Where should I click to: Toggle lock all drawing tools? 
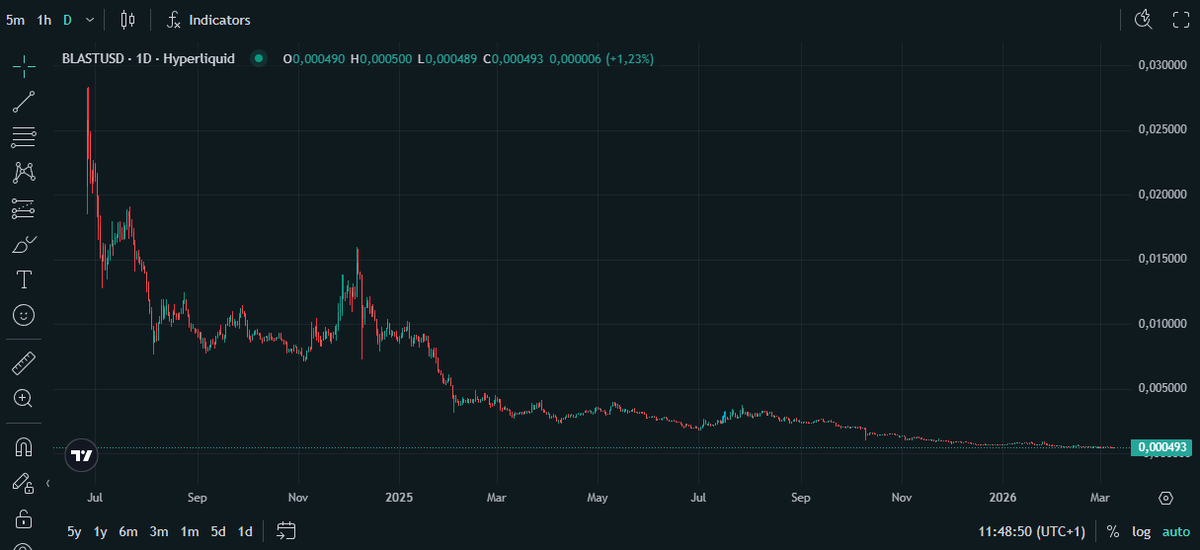pos(24,519)
